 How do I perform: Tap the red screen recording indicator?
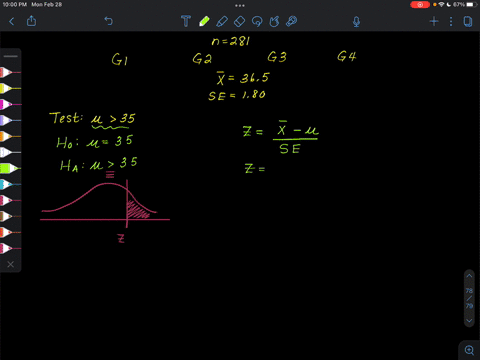tap(420, 5)
